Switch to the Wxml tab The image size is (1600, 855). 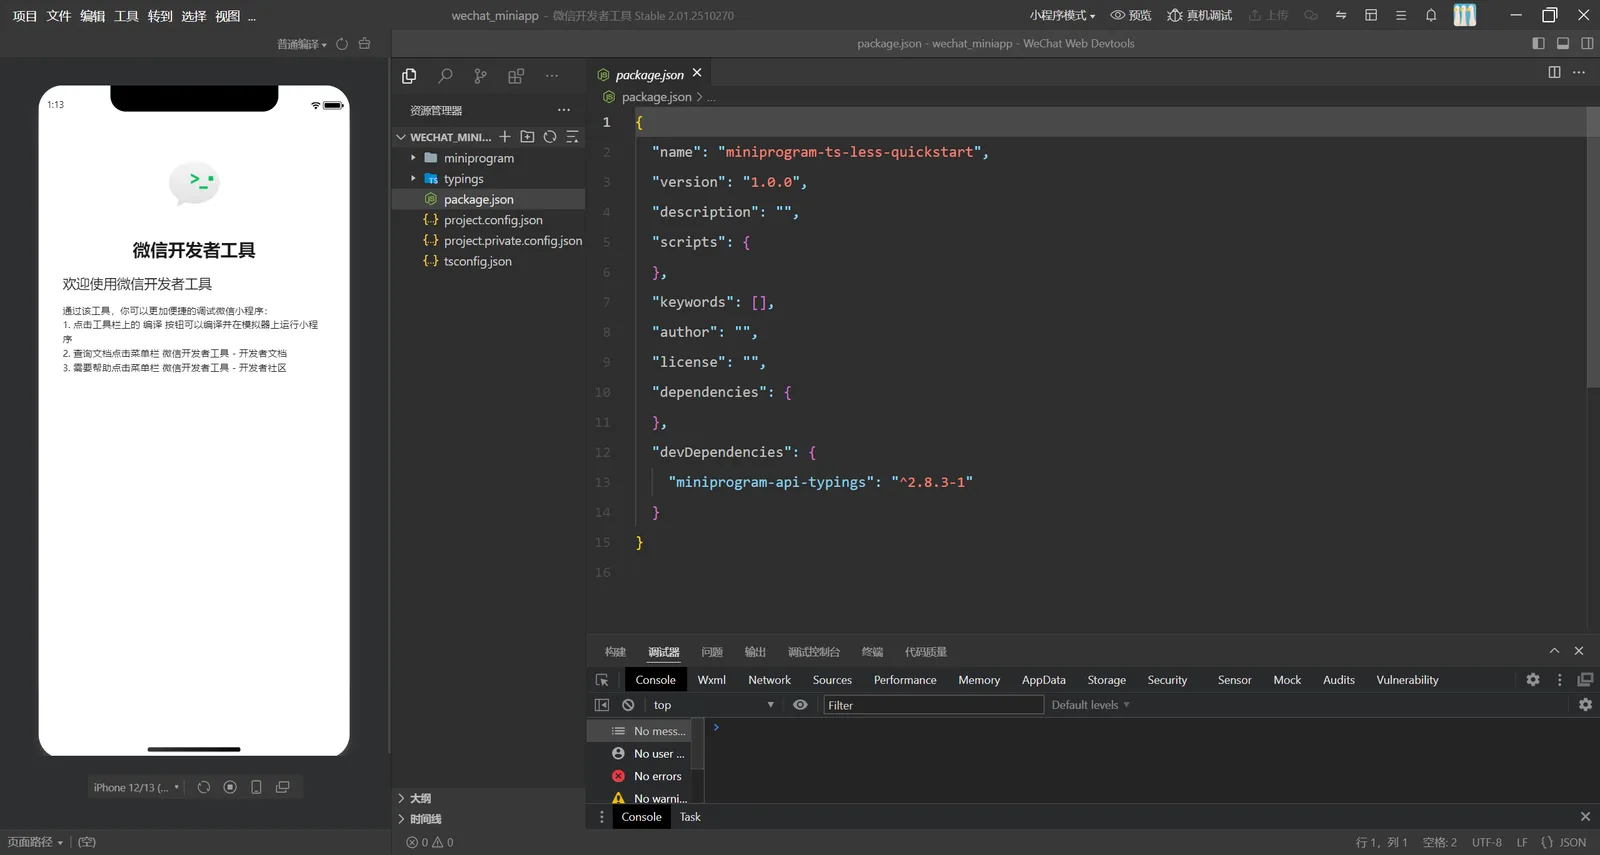tap(712, 680)
